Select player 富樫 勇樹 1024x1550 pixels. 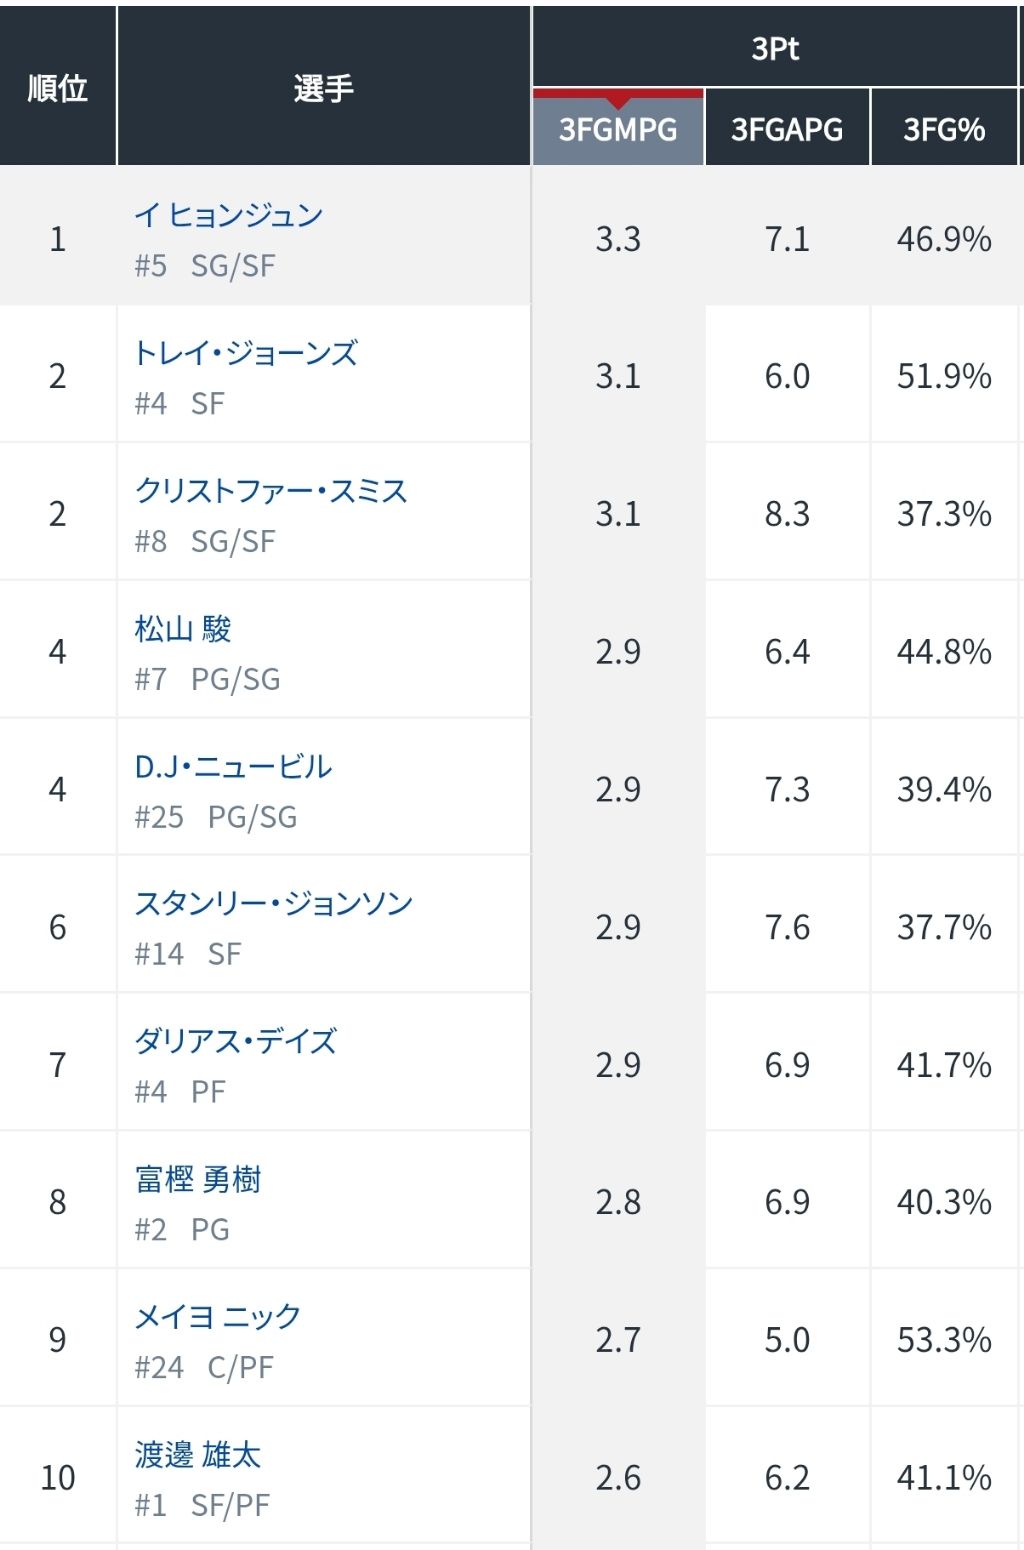pos(198,1180)
